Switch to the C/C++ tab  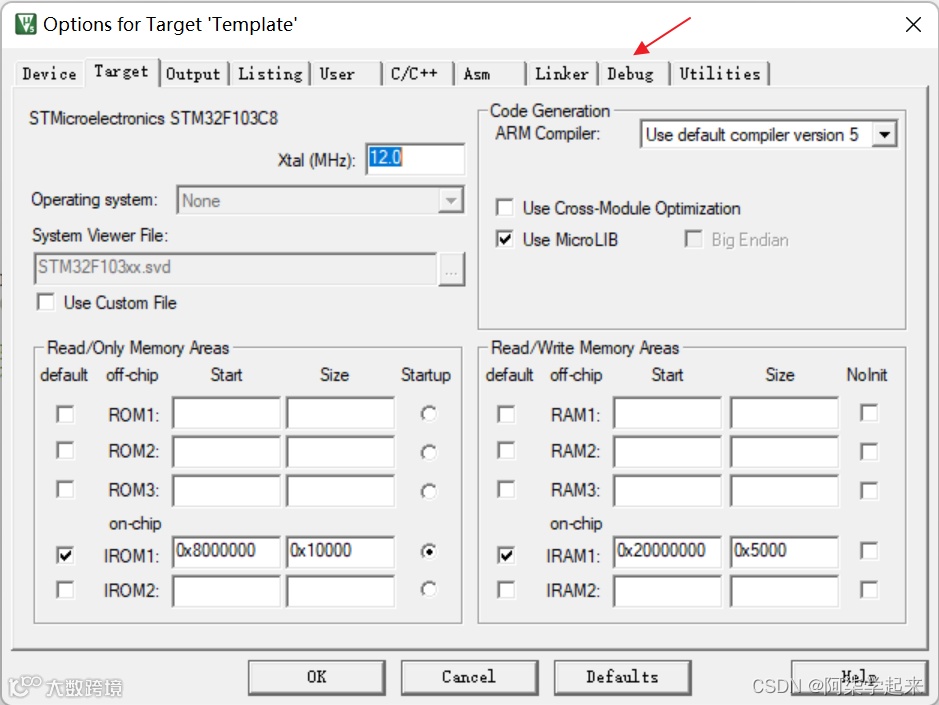point(417,74)
